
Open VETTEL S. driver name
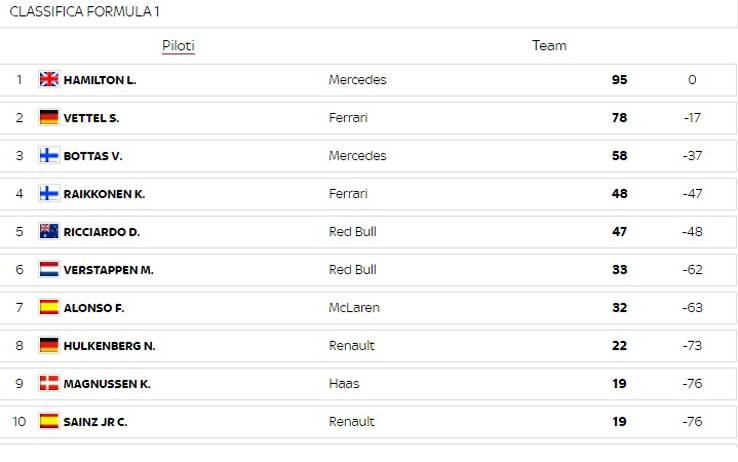tap(91, 118)
